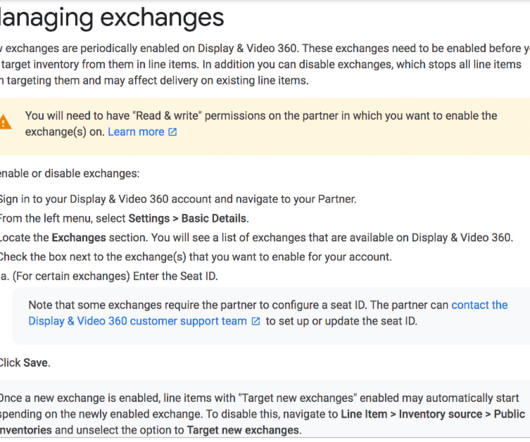Click the 'contact the' link text

pyautogui.click(x=479, y=305)
